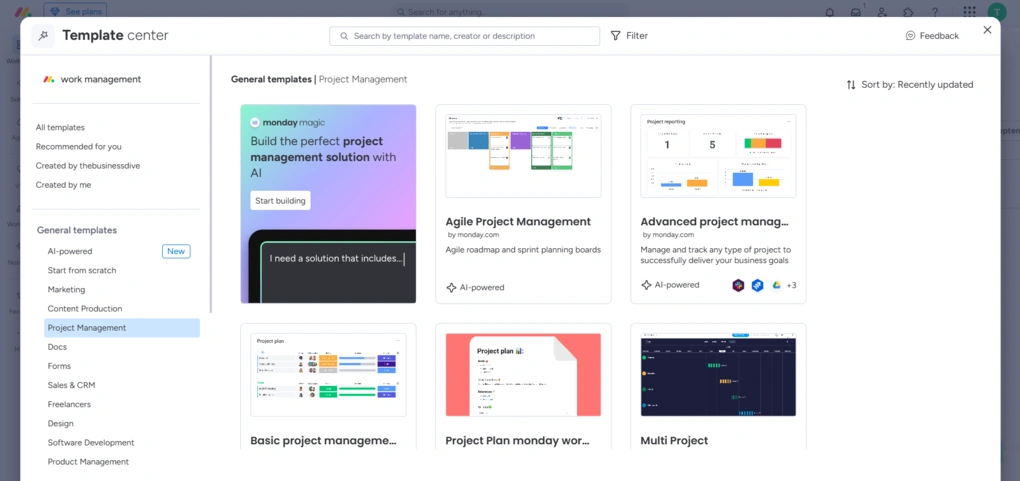Click the work management logo icon

point(49,79)
